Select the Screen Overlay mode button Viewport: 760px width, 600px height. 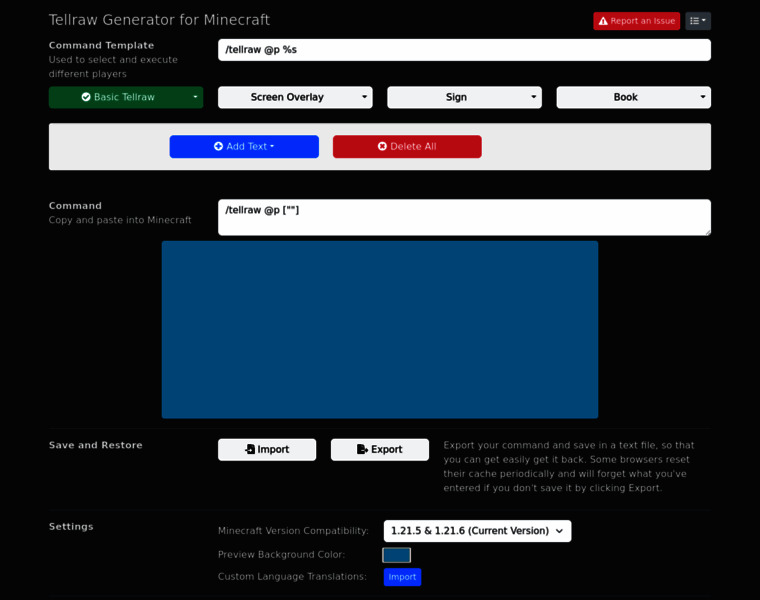[287, 97]
